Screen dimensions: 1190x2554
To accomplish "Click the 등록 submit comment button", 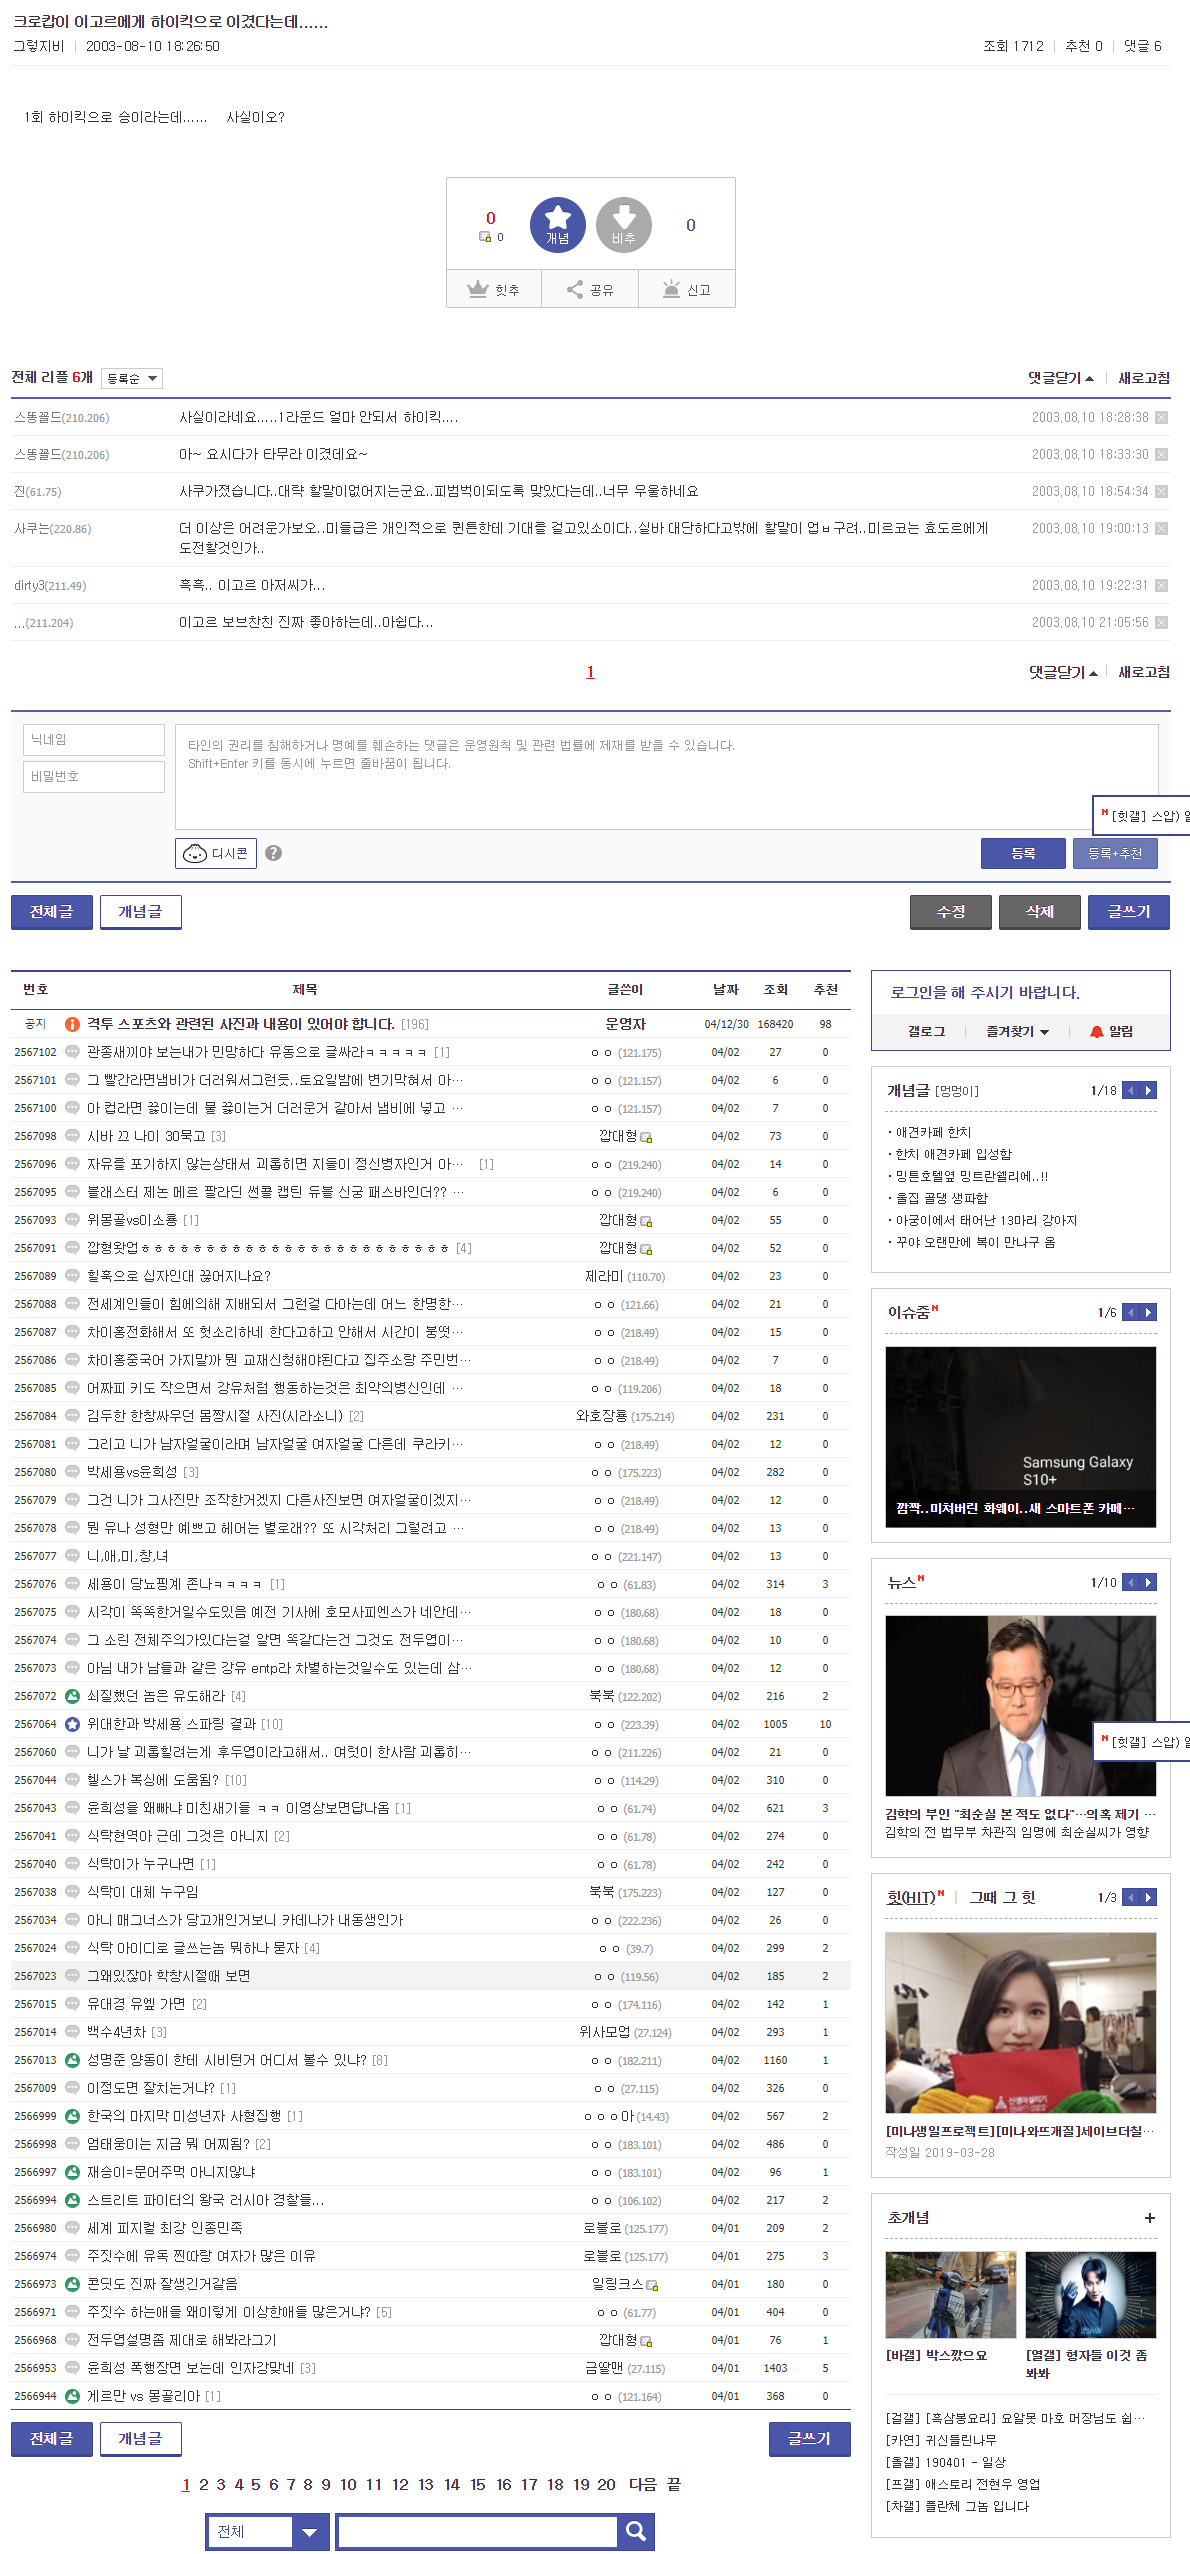I will tap(1022, 853).
